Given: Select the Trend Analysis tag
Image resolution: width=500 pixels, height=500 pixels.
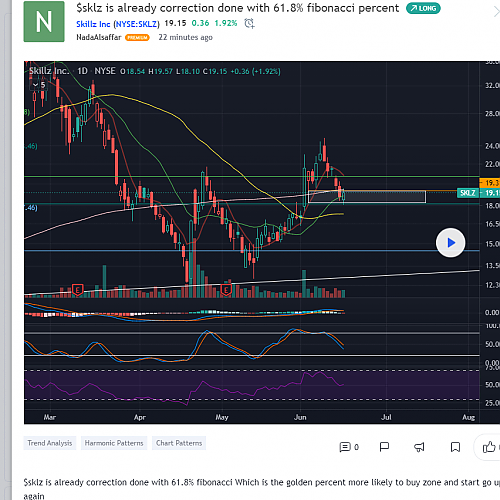Looking at the screenshot, I should [x=50, y=443].
